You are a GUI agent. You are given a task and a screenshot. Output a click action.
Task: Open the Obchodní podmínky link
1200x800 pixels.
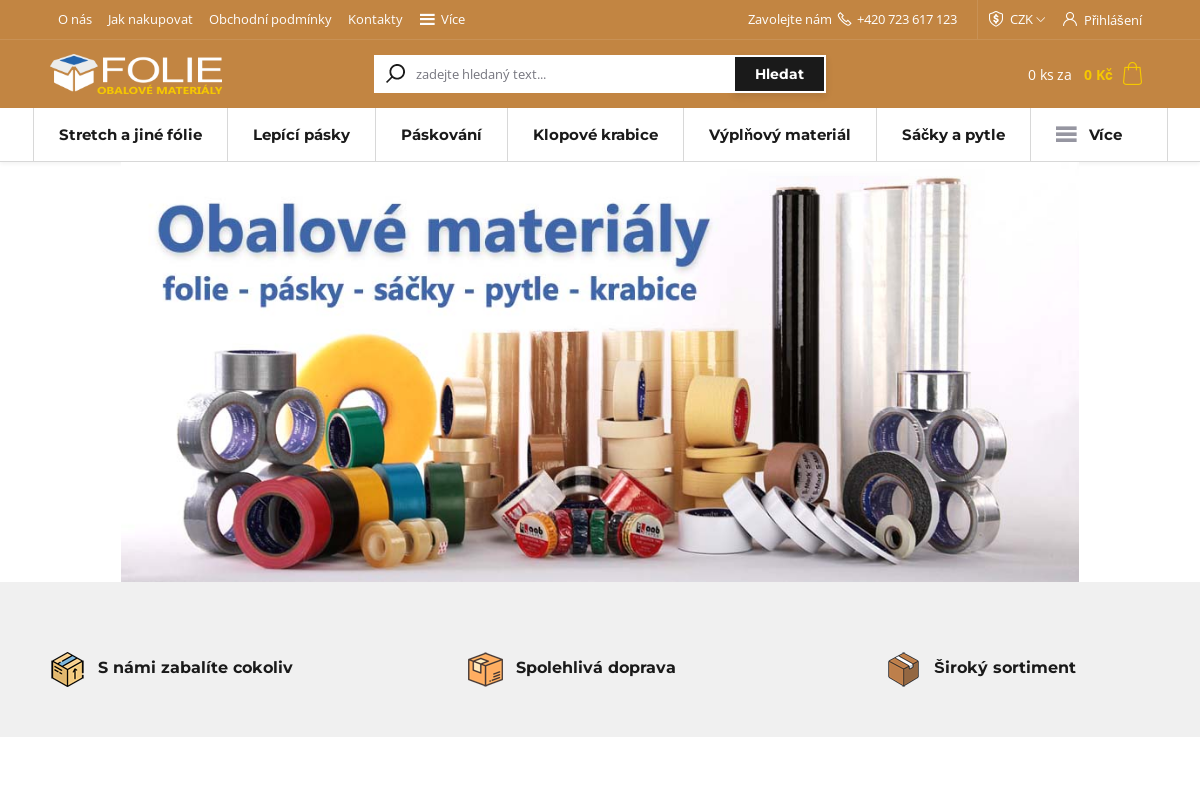pyautogui.click(x=270, y=19)
